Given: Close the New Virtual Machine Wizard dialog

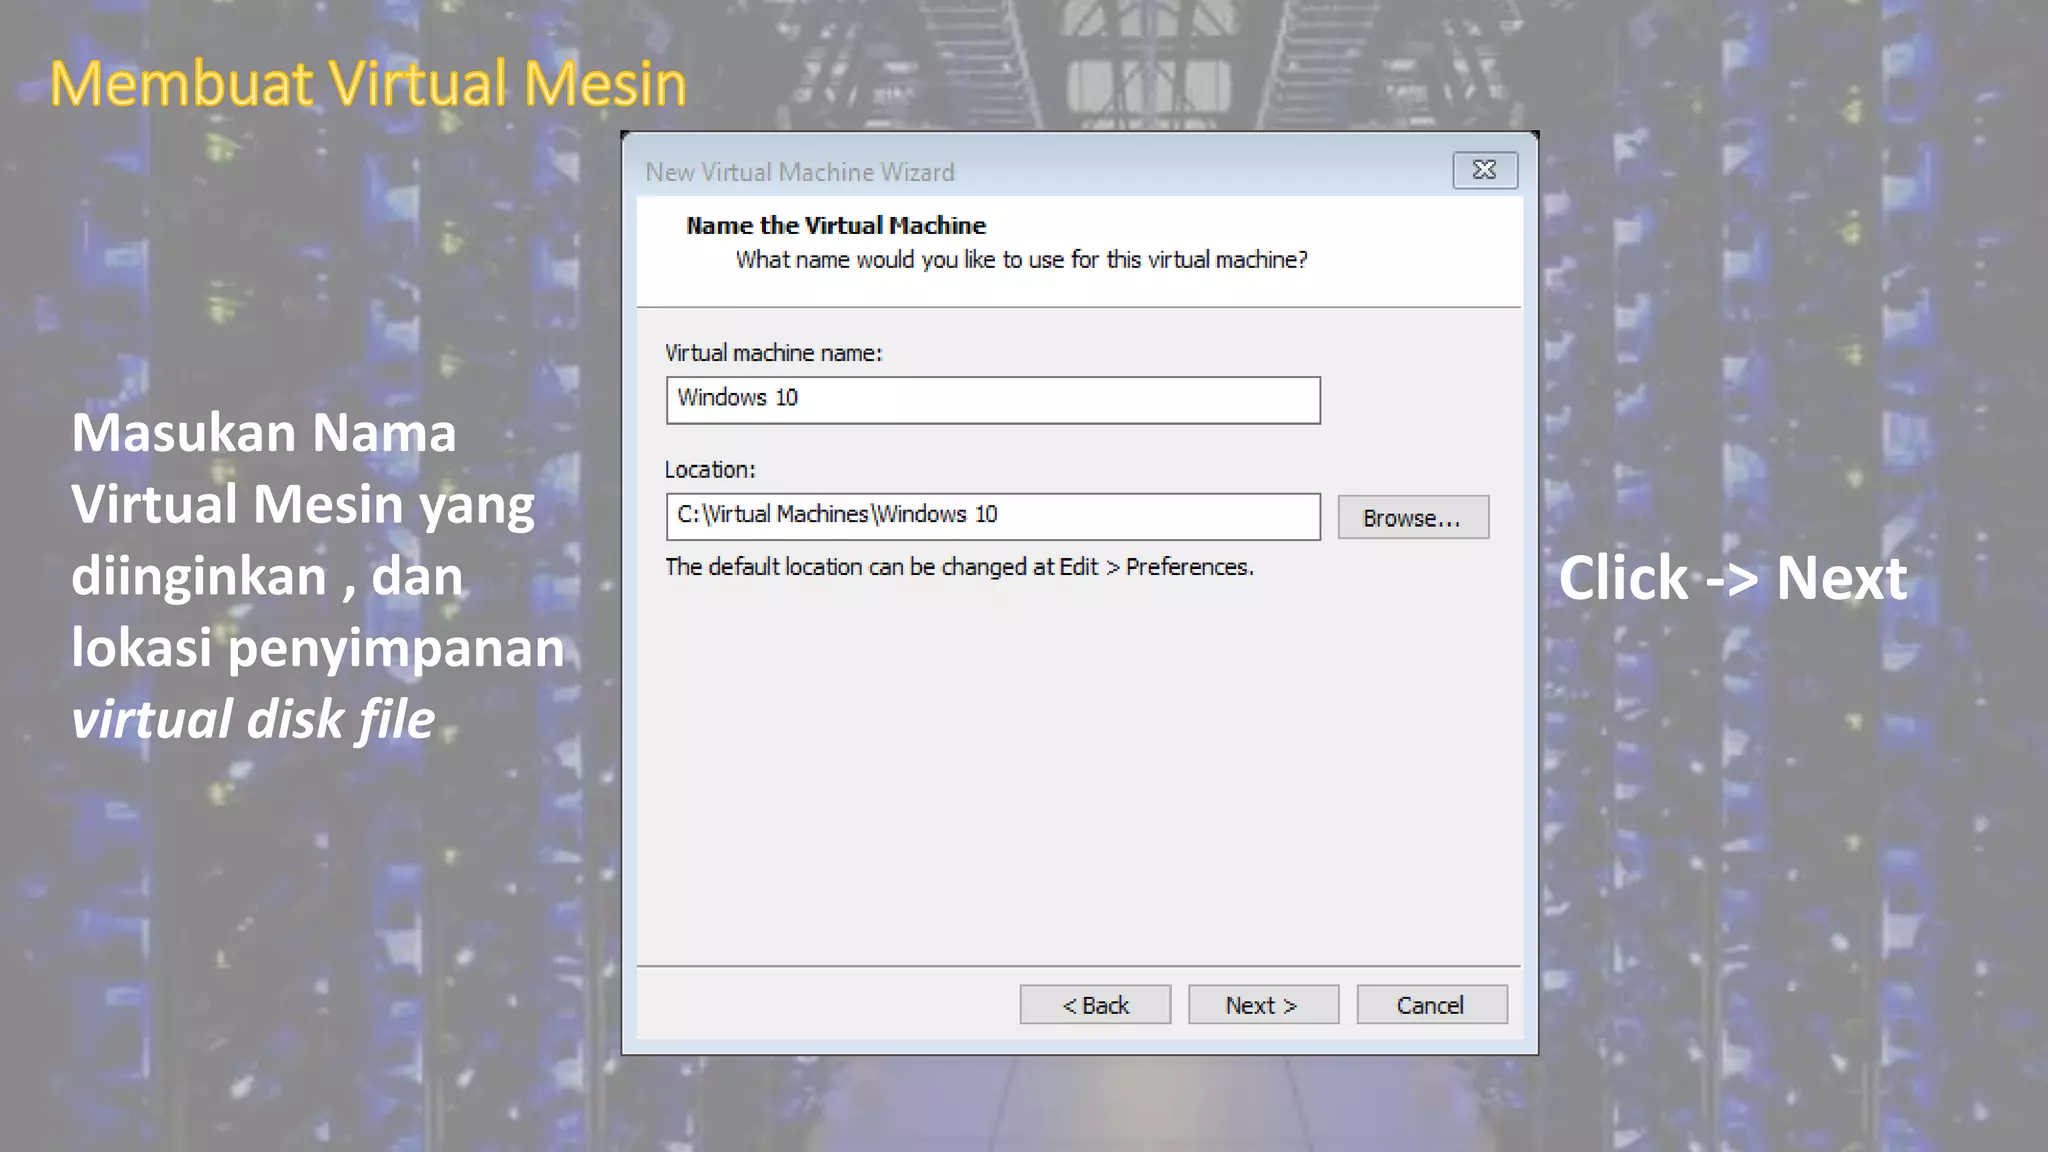Looking at the screenshot, I should point(1484,170).
